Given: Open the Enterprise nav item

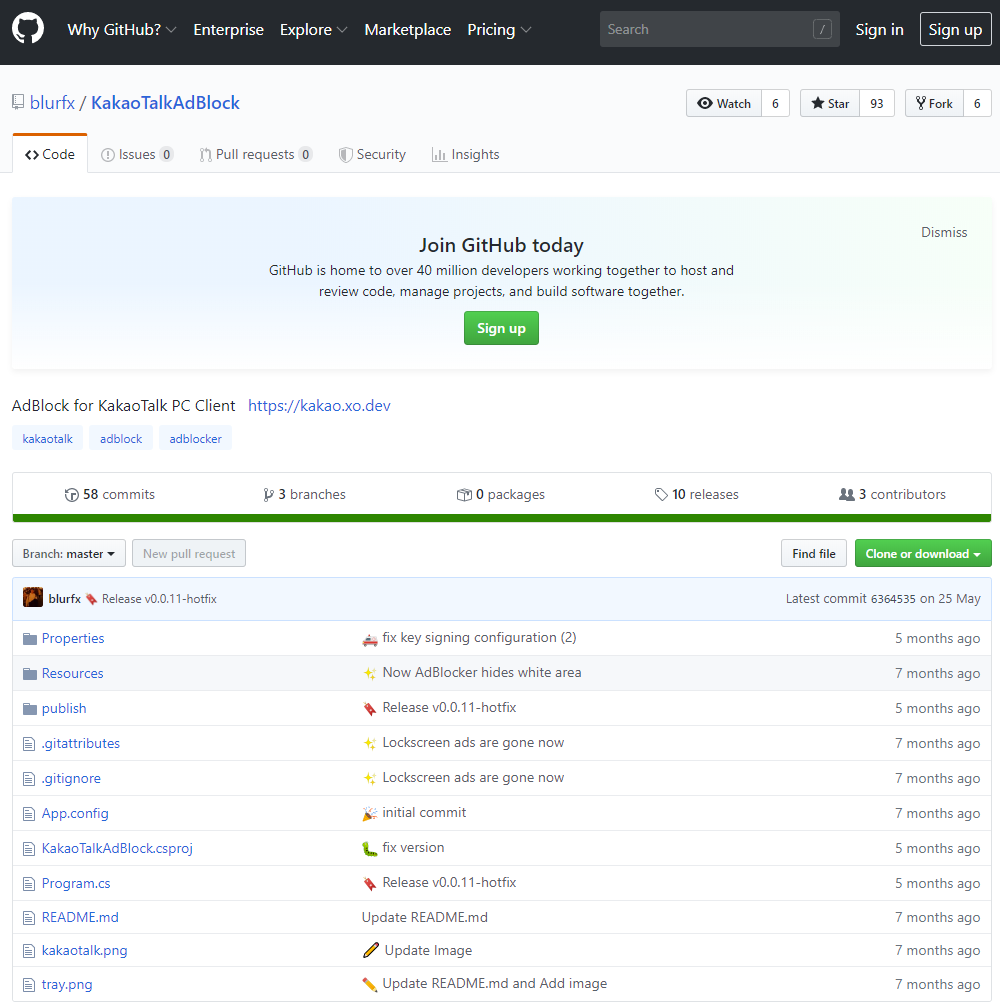Looking at the screenshot, I should pyautogui.click(x=228, y=29).
